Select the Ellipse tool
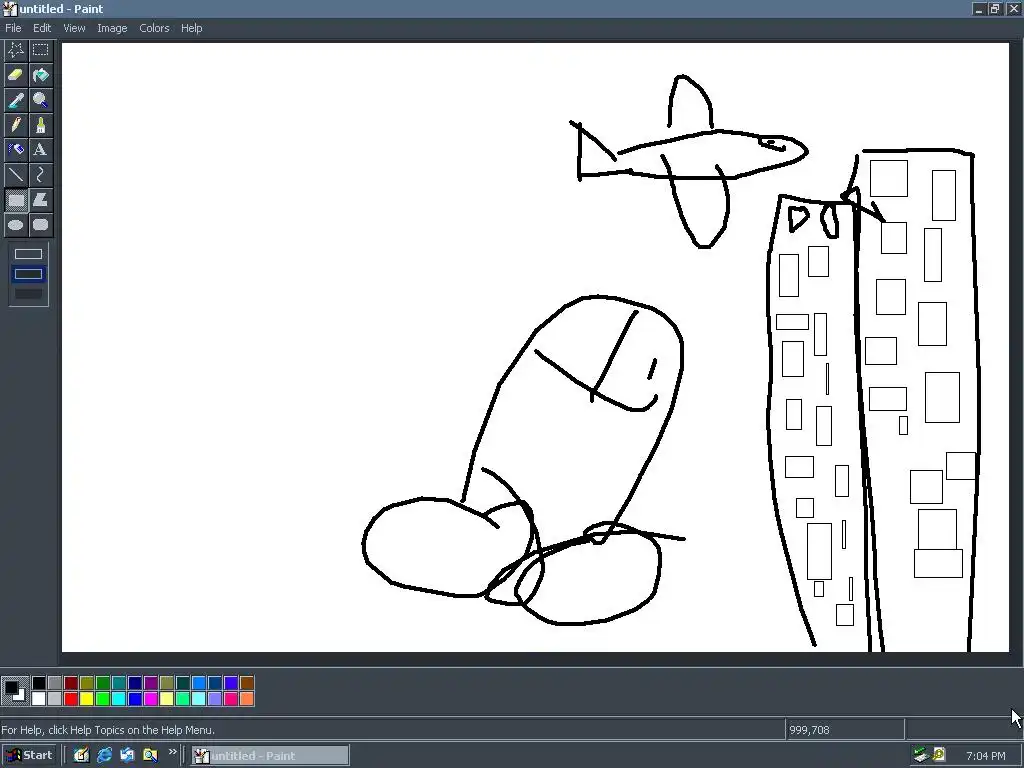 (x=16, y=225)
